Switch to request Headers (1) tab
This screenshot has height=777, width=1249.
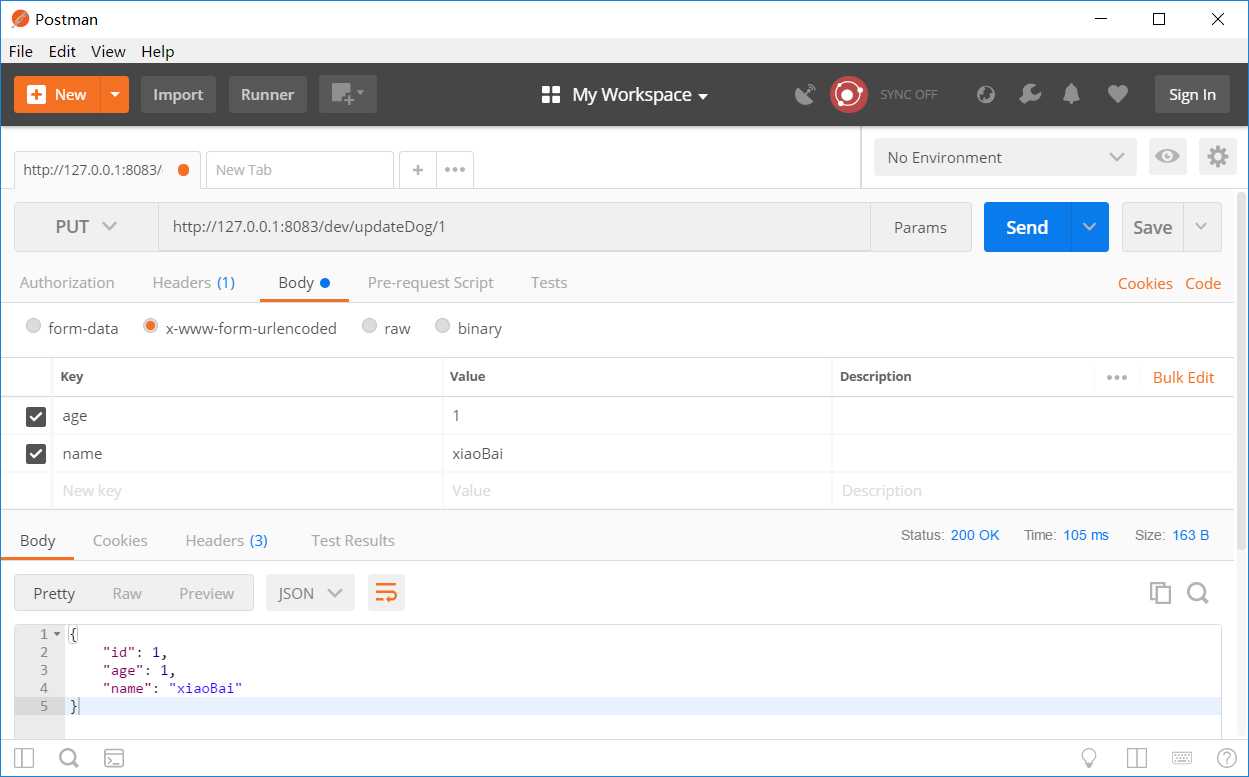tap(193, 283)
